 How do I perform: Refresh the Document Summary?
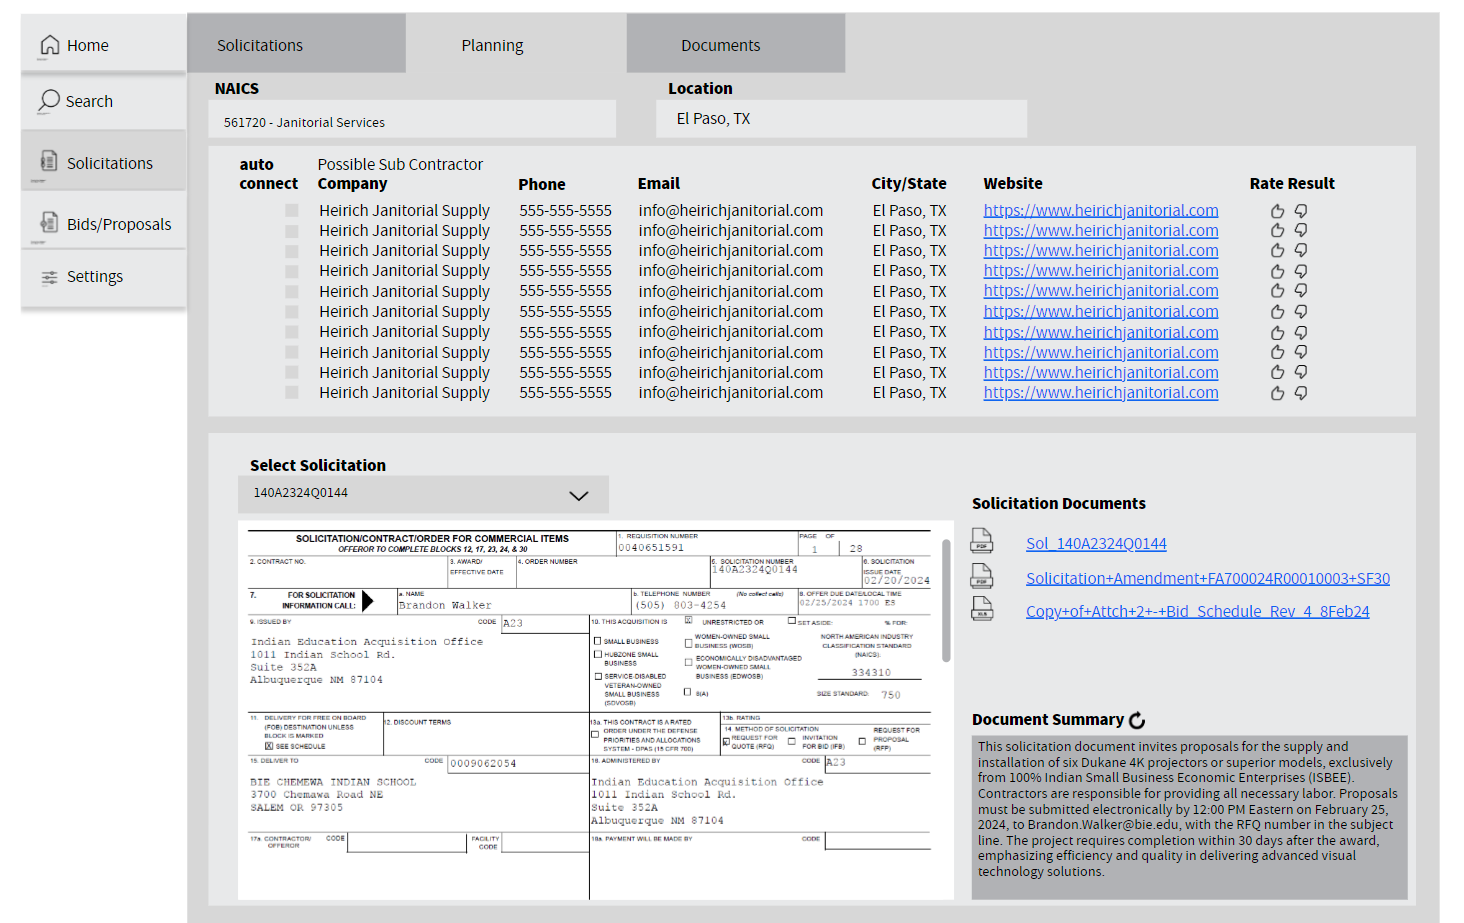tap(1137, 720)
